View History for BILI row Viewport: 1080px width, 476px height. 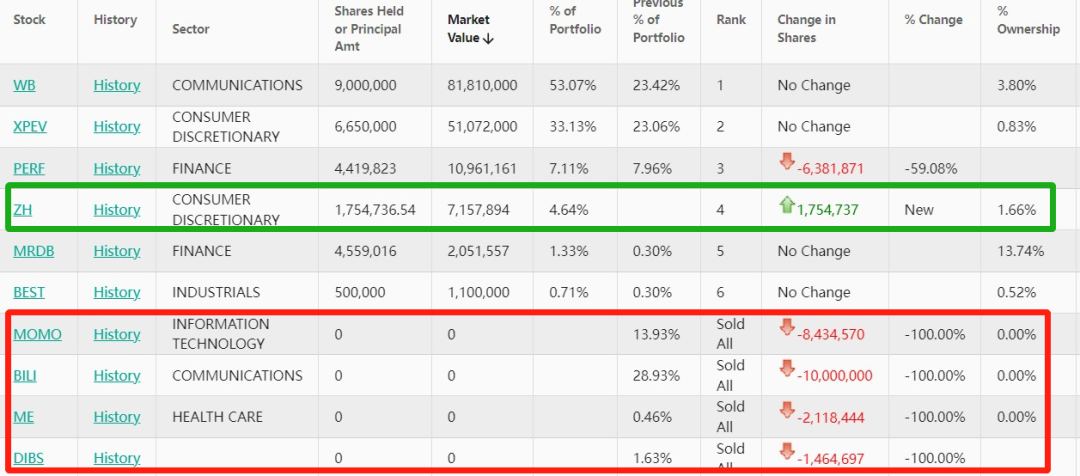coord(117,376)
